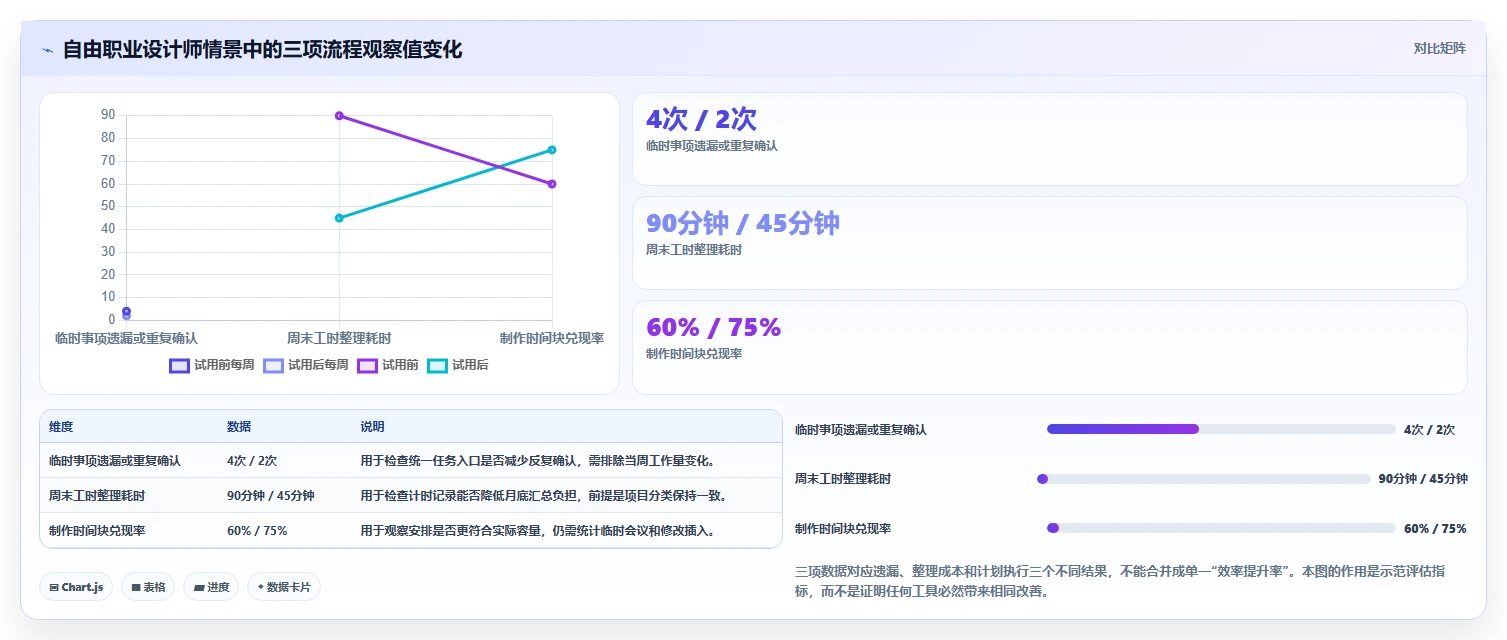Image resolution: width=1507 pixels, height=640 pixels.
Task: Click the page title about 自由职业设计师
Action: coord(262,49)
